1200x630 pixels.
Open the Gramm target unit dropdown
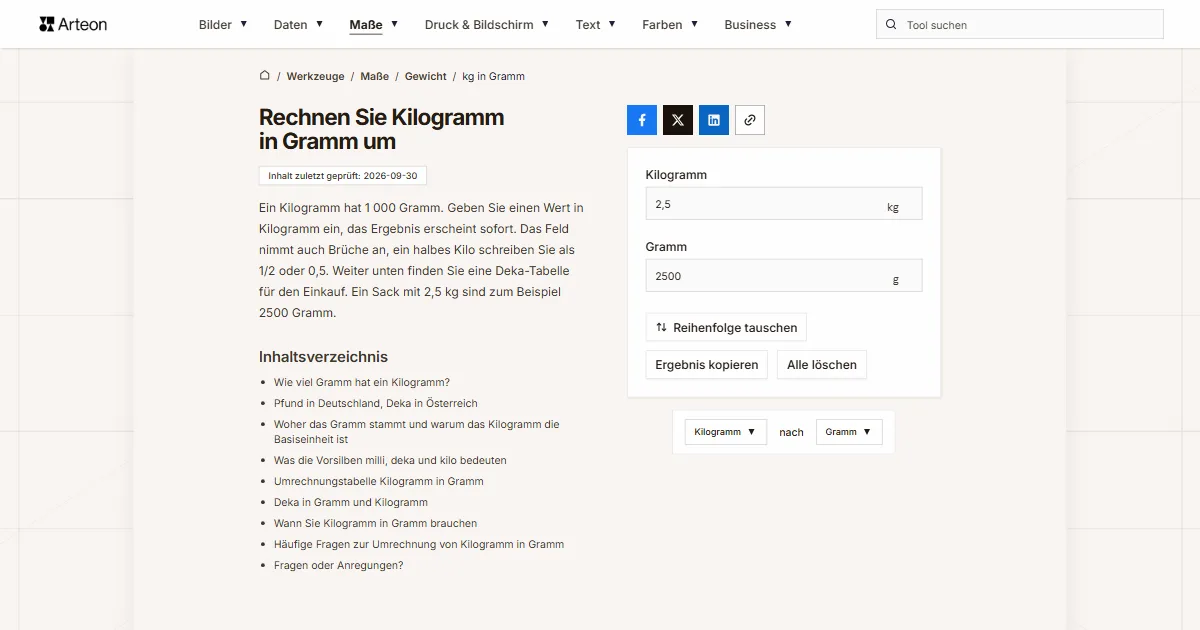point(849,432)
